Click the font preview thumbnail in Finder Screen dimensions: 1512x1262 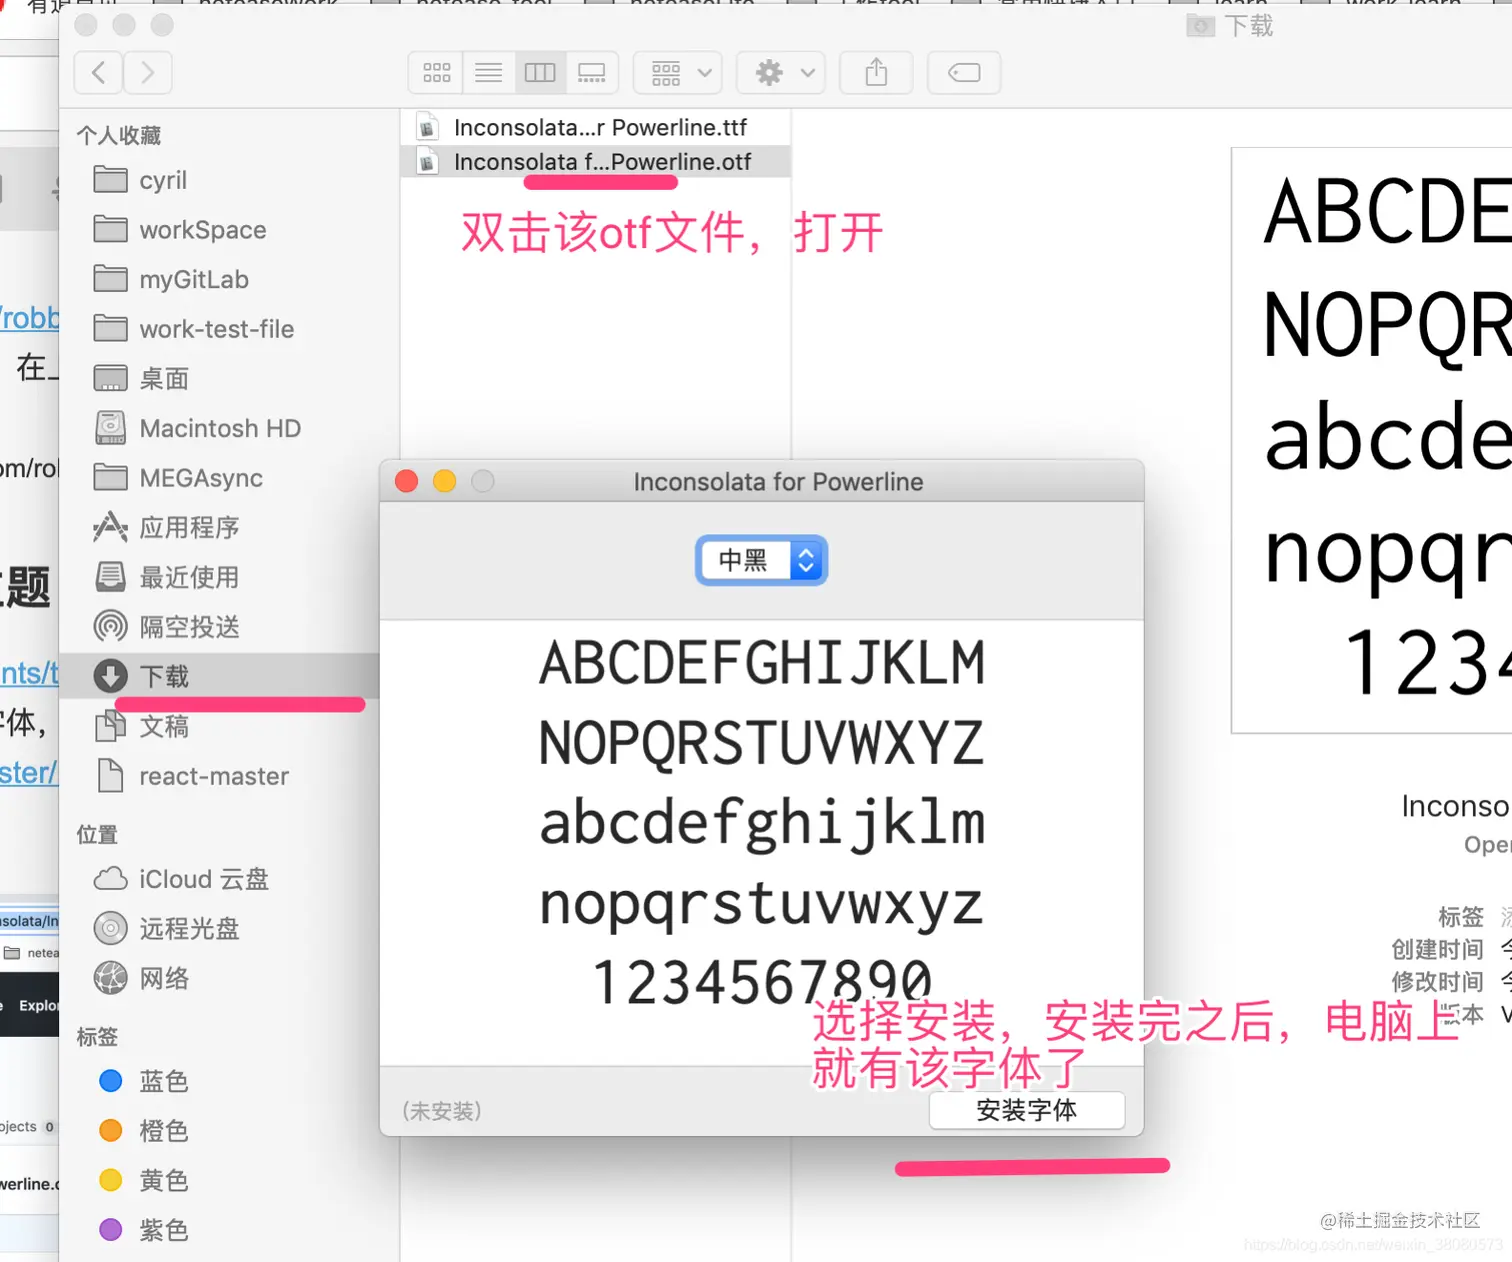[x=1372, y=440]
